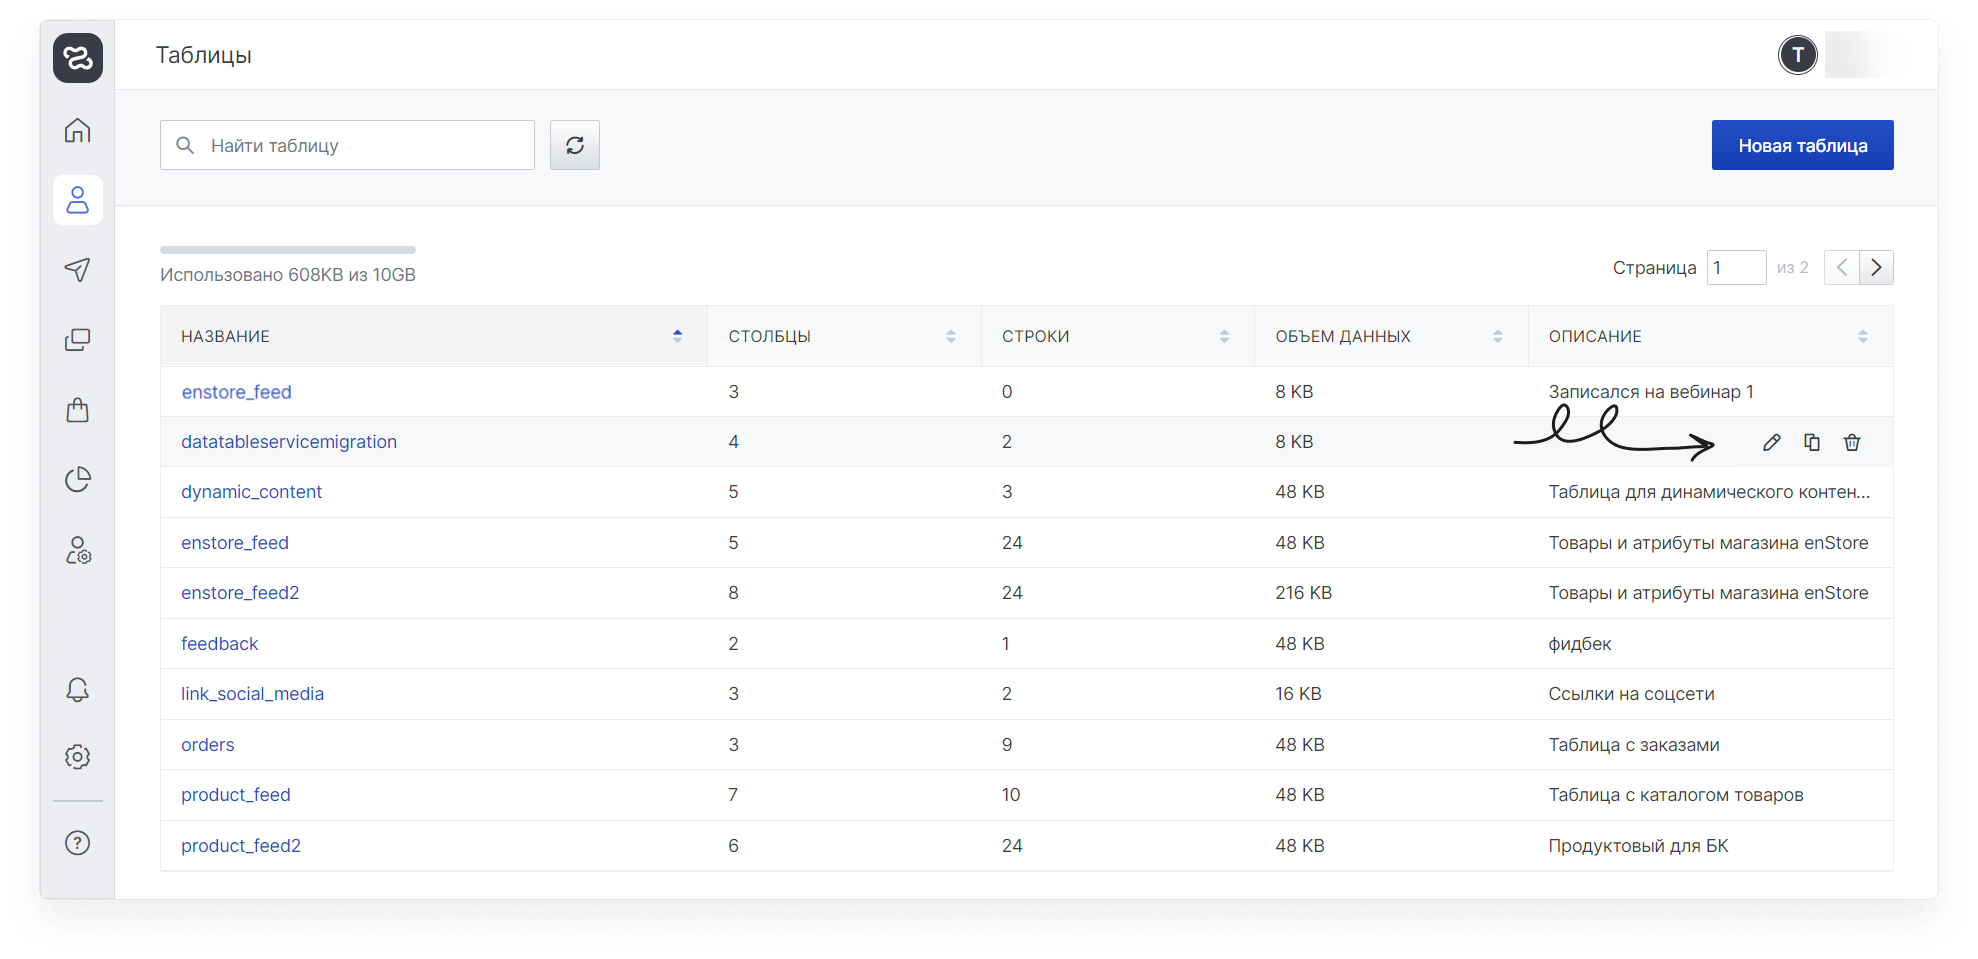Copy the datatableservicemigration table
Screen dimensions: 1978x959
(x=1812, y=442)
